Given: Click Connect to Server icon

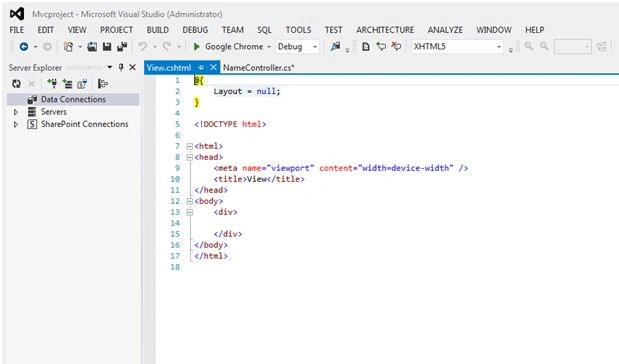Looking at the screenshot, I should (68, 84).
